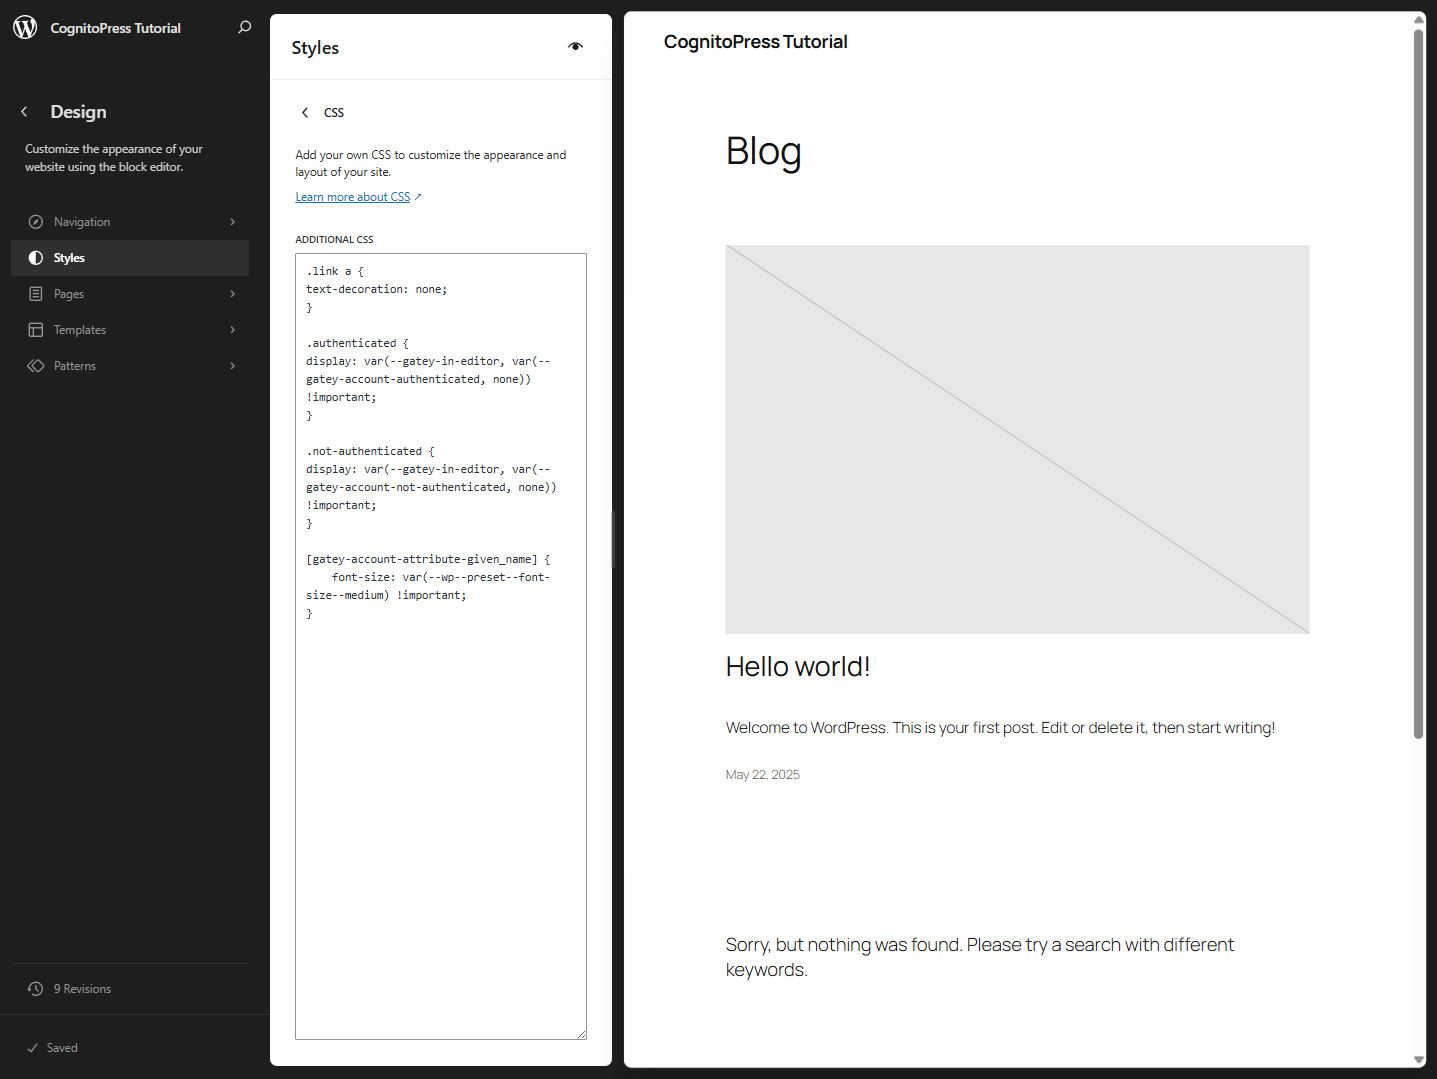1437x1079 pixels.
Task: Click the May 22, 2025 post date
Action: click(762, 775)
